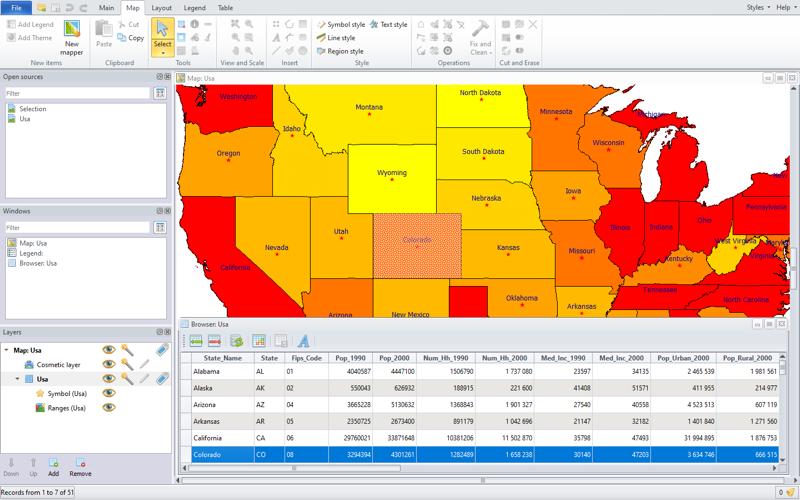Click the insert polygon tool icon
The width and height of the screenshot is (800, 500).
[289, 24]
